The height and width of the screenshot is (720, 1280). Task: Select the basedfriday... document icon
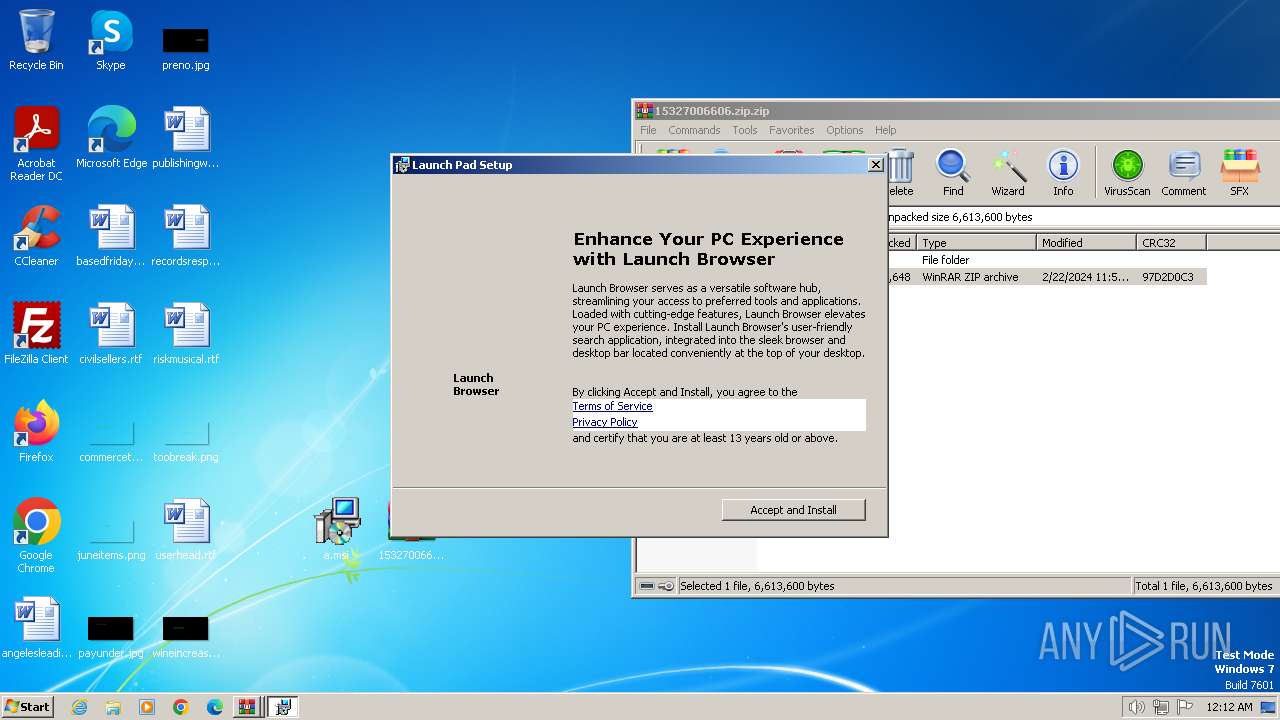111,236
